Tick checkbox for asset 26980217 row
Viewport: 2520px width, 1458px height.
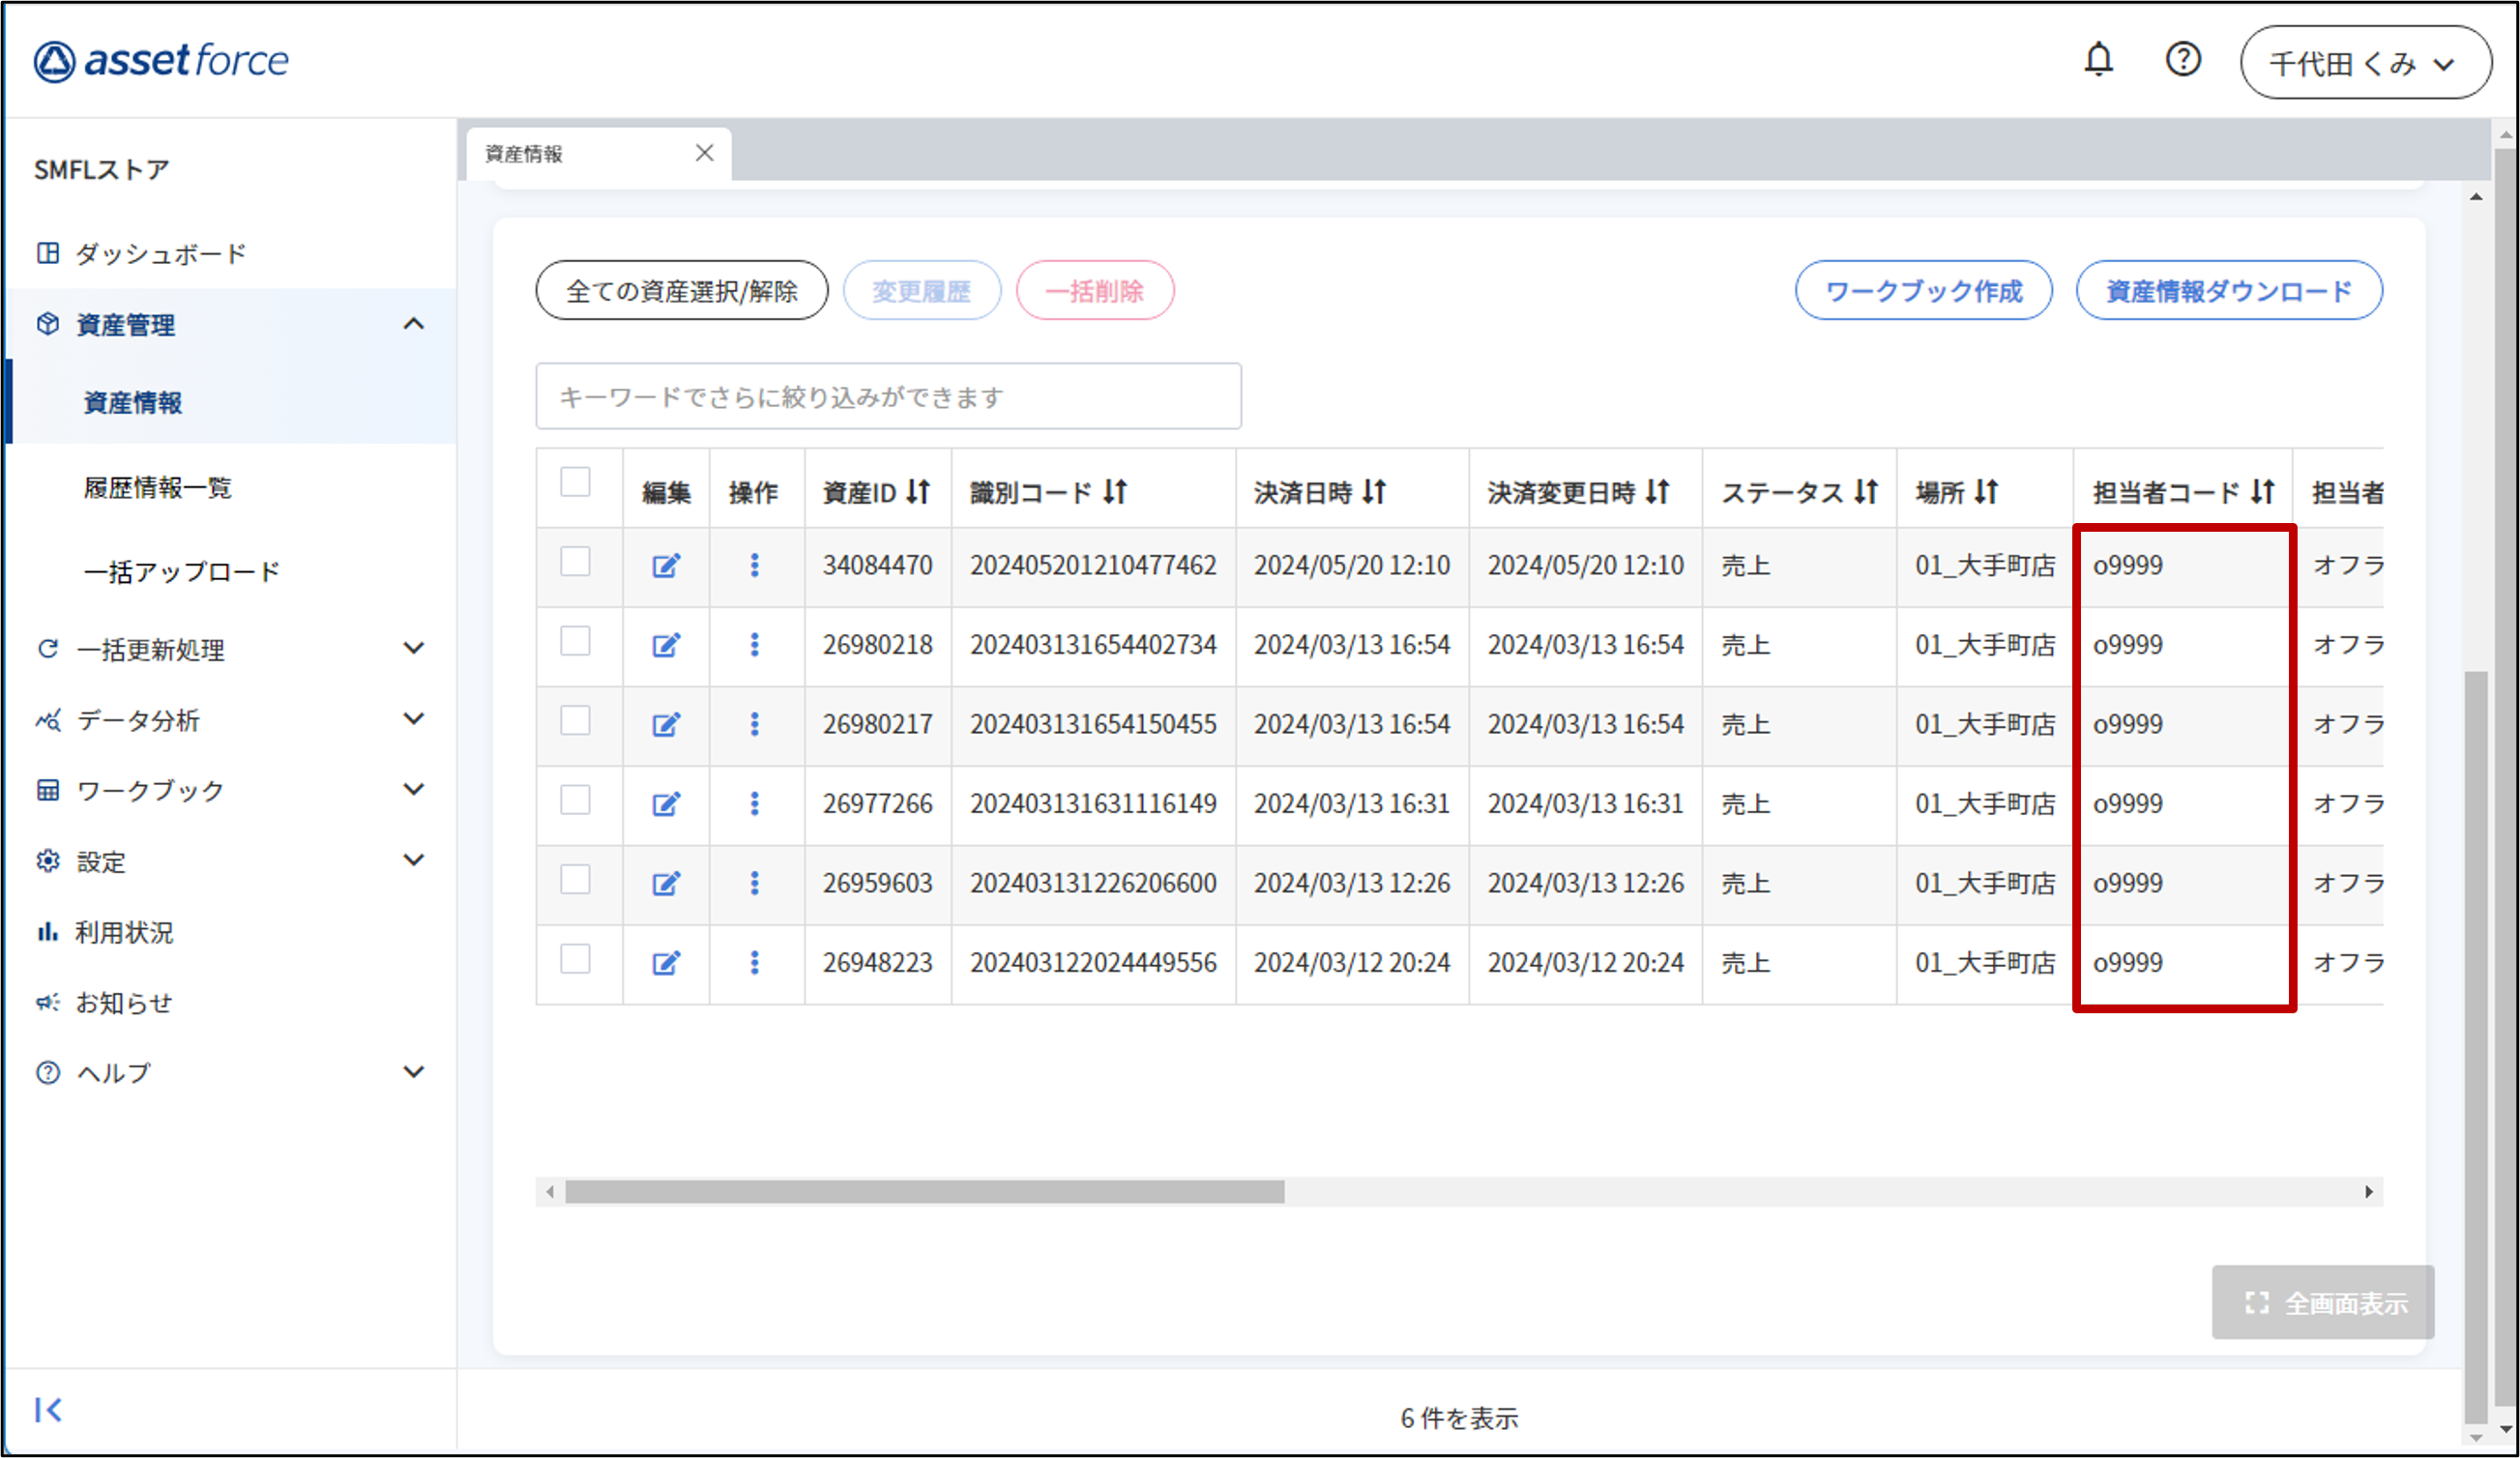point(575,721)
